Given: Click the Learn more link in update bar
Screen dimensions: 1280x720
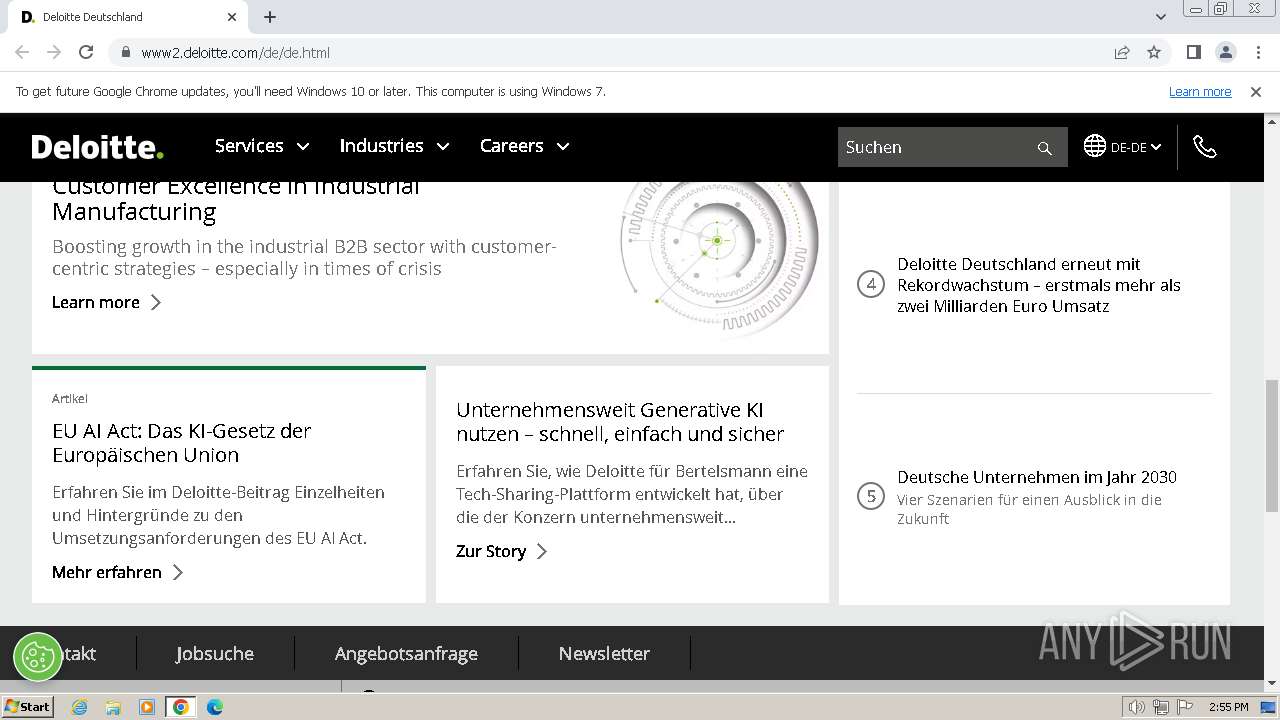Looking at the screenshot, I should point(1200,91).
